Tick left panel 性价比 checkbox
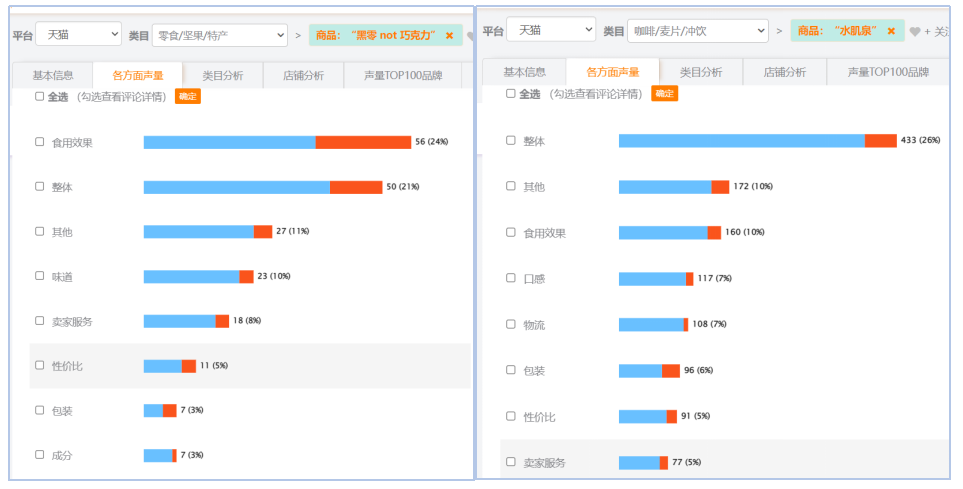The width and height of the screenshot is (963, 489). click(40, 365)
